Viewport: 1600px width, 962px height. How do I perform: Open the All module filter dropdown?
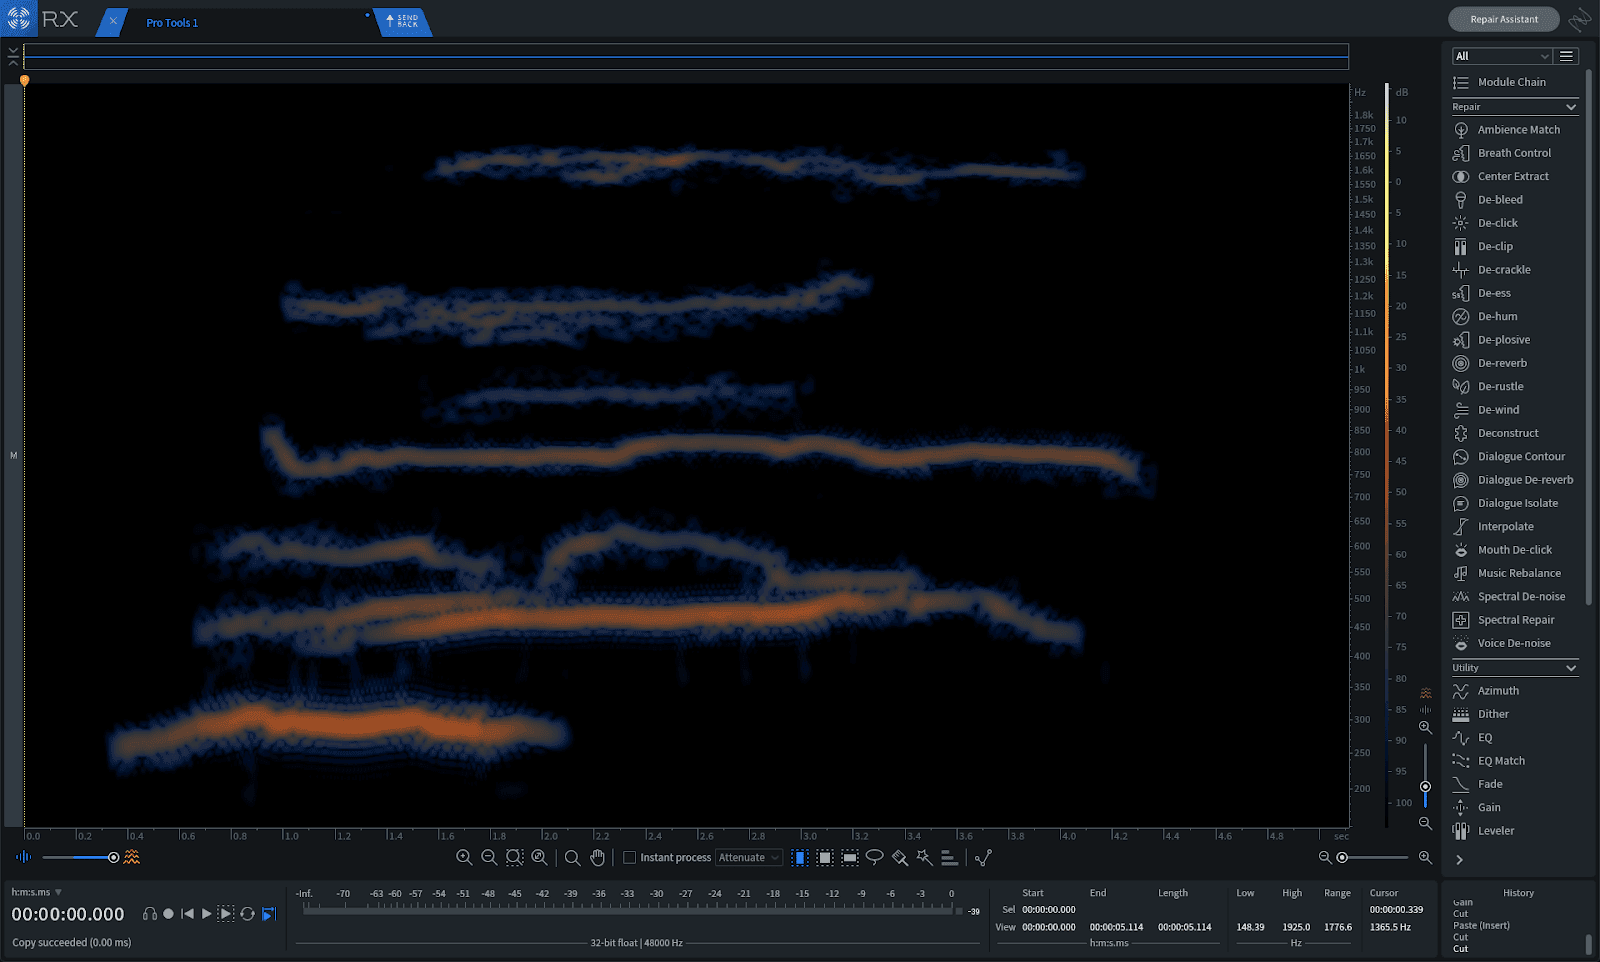[1502, 56]
